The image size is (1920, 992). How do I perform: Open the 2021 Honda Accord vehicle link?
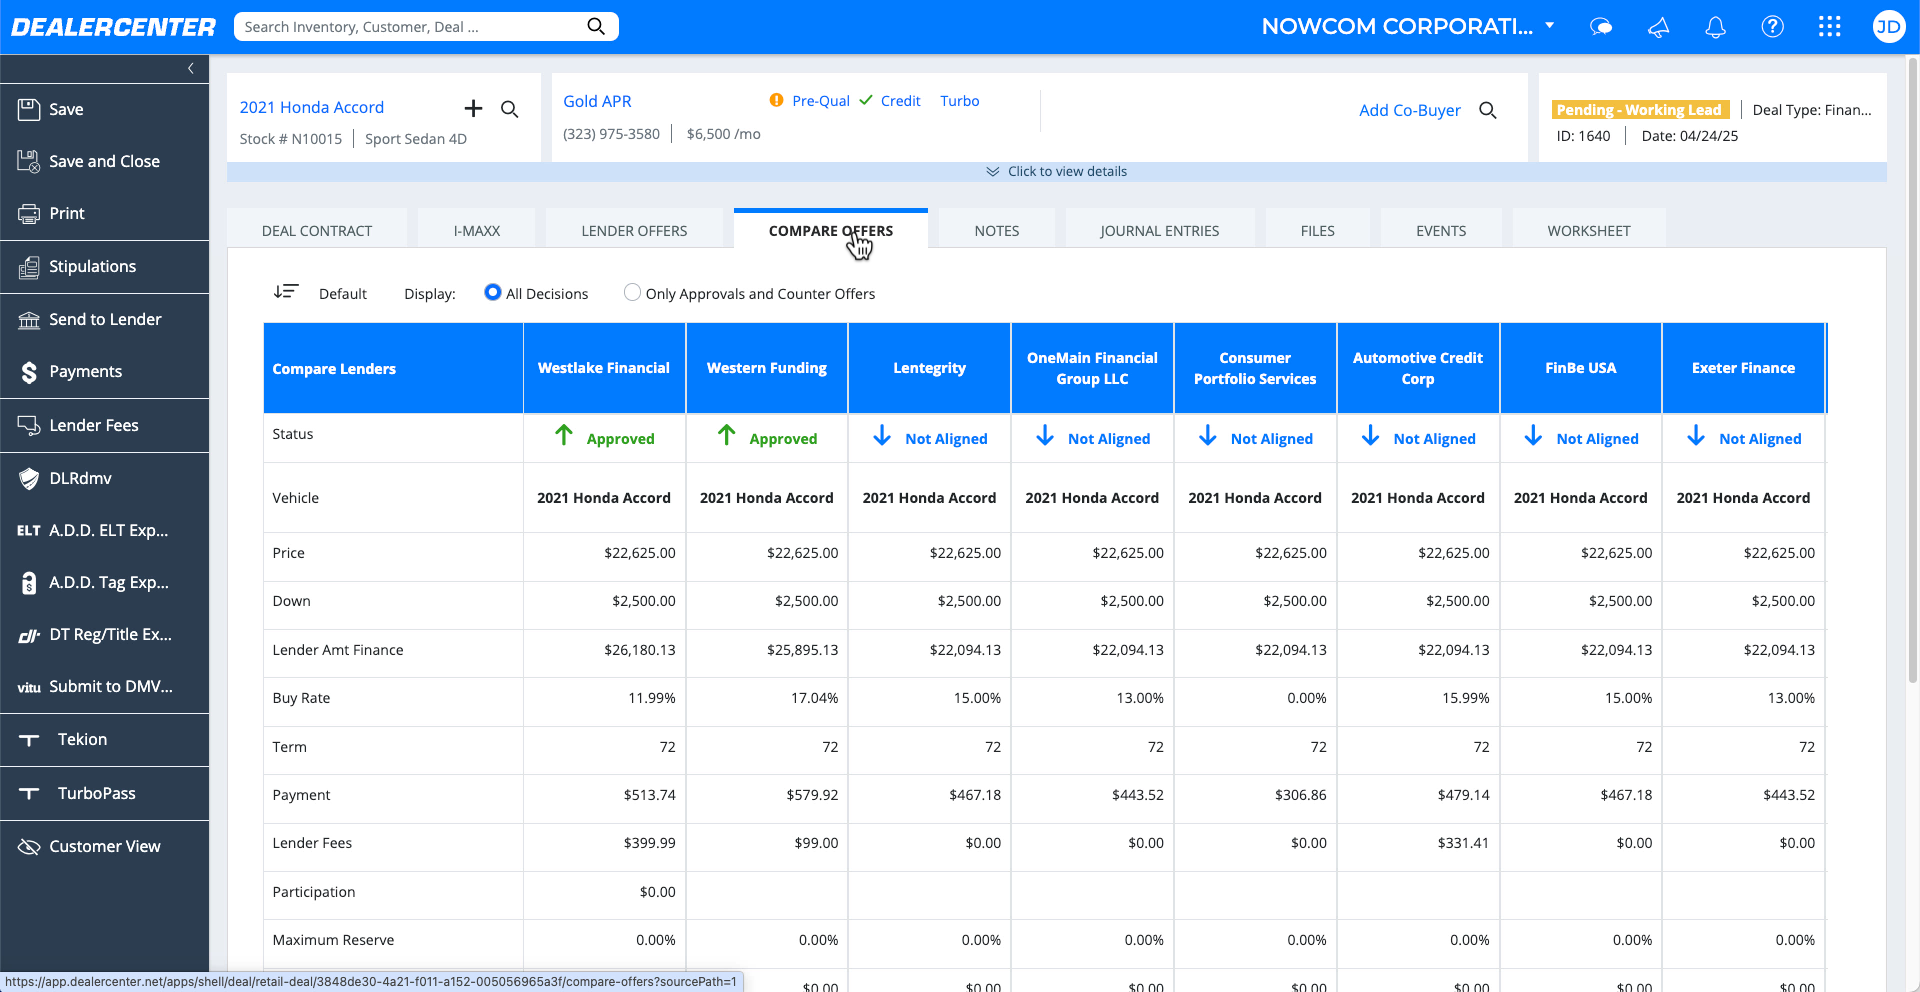tap(312, 107)
